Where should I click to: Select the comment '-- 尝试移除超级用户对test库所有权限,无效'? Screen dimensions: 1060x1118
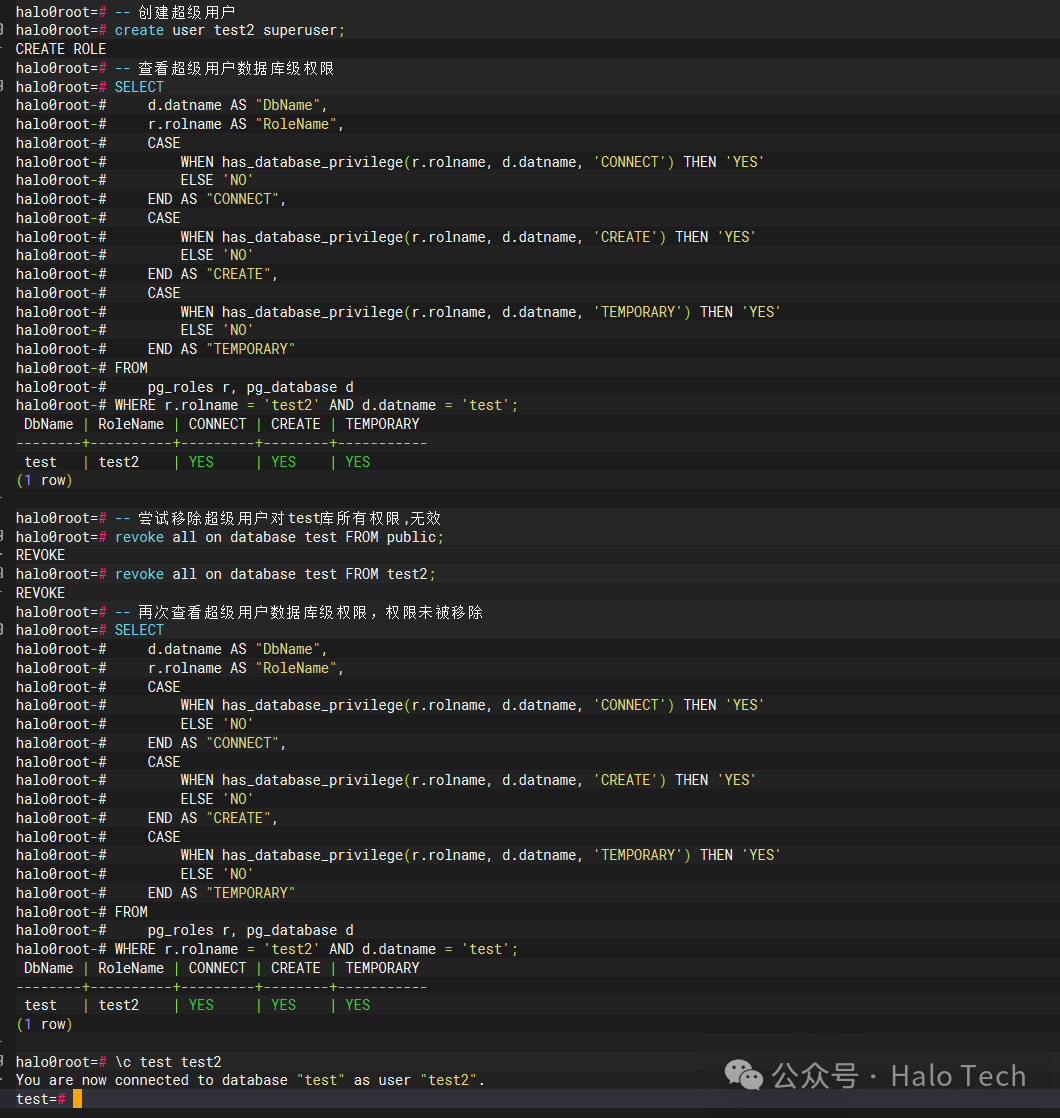277,518
